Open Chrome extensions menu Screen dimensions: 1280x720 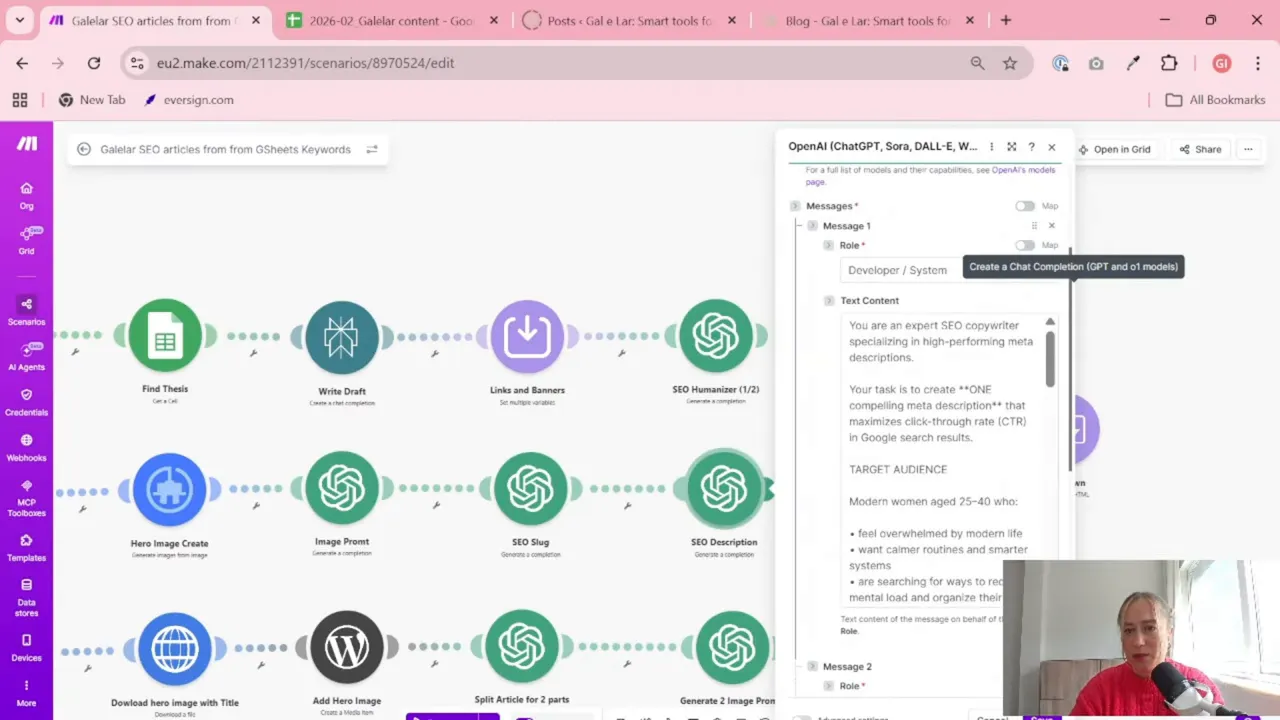click(x=1169, y=63)
